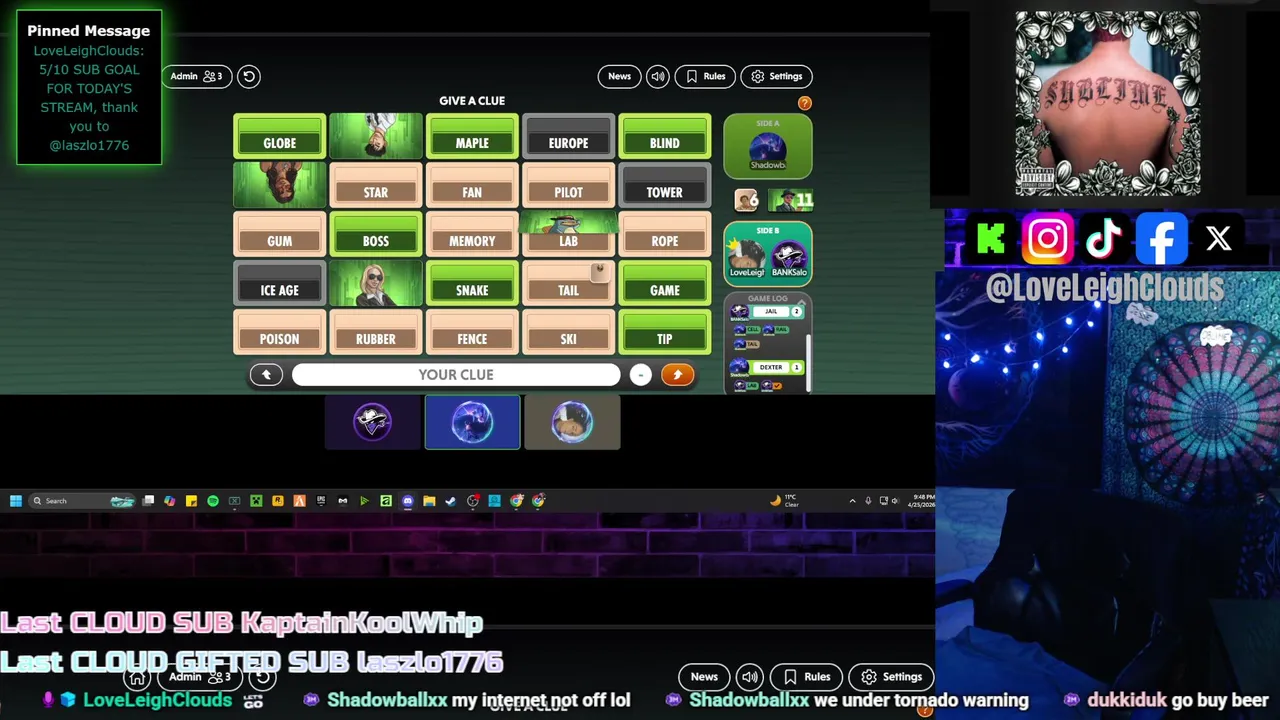The height and width of the screenshot is (720, 1280).
Task: Collapse the Game Log panel chevron
Action: [x=801, y=300]
